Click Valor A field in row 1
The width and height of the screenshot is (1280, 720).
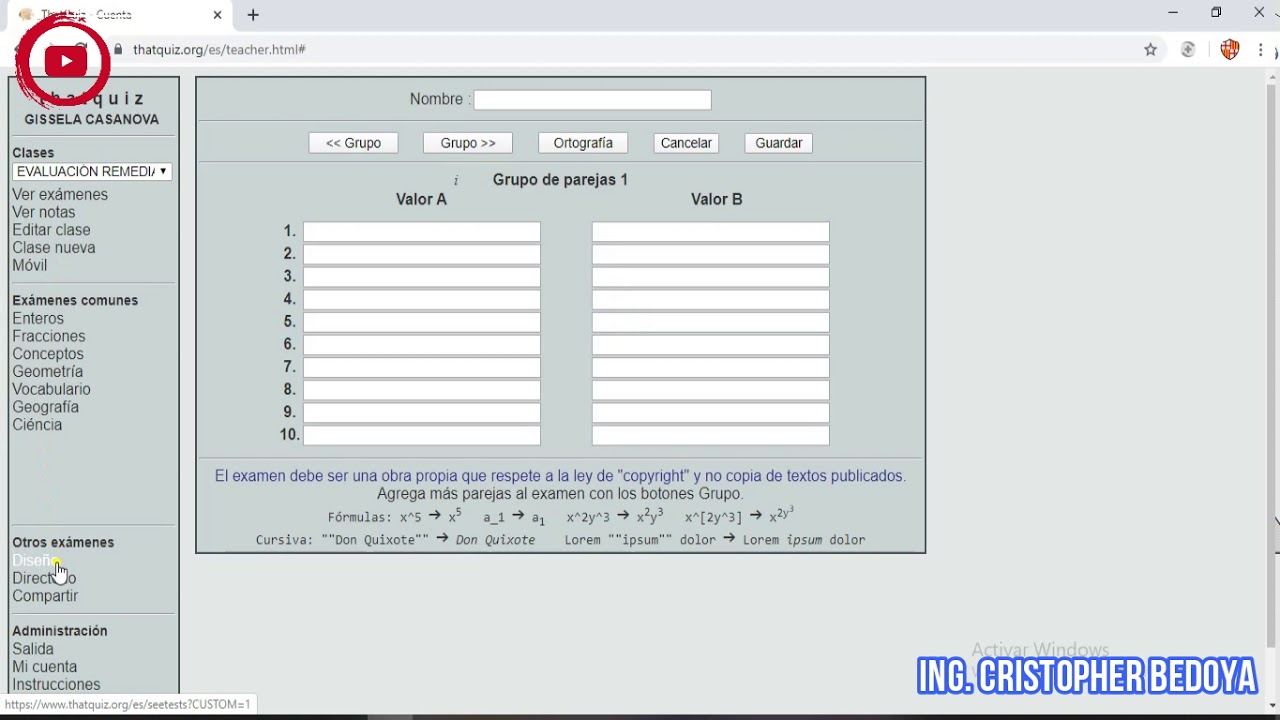(422, 232)
